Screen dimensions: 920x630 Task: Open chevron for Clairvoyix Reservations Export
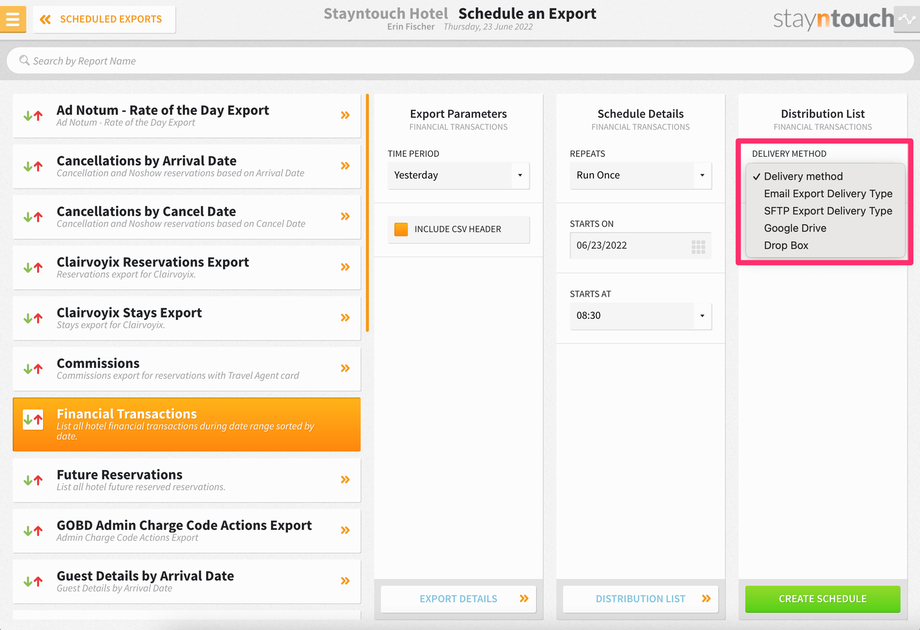345,267
